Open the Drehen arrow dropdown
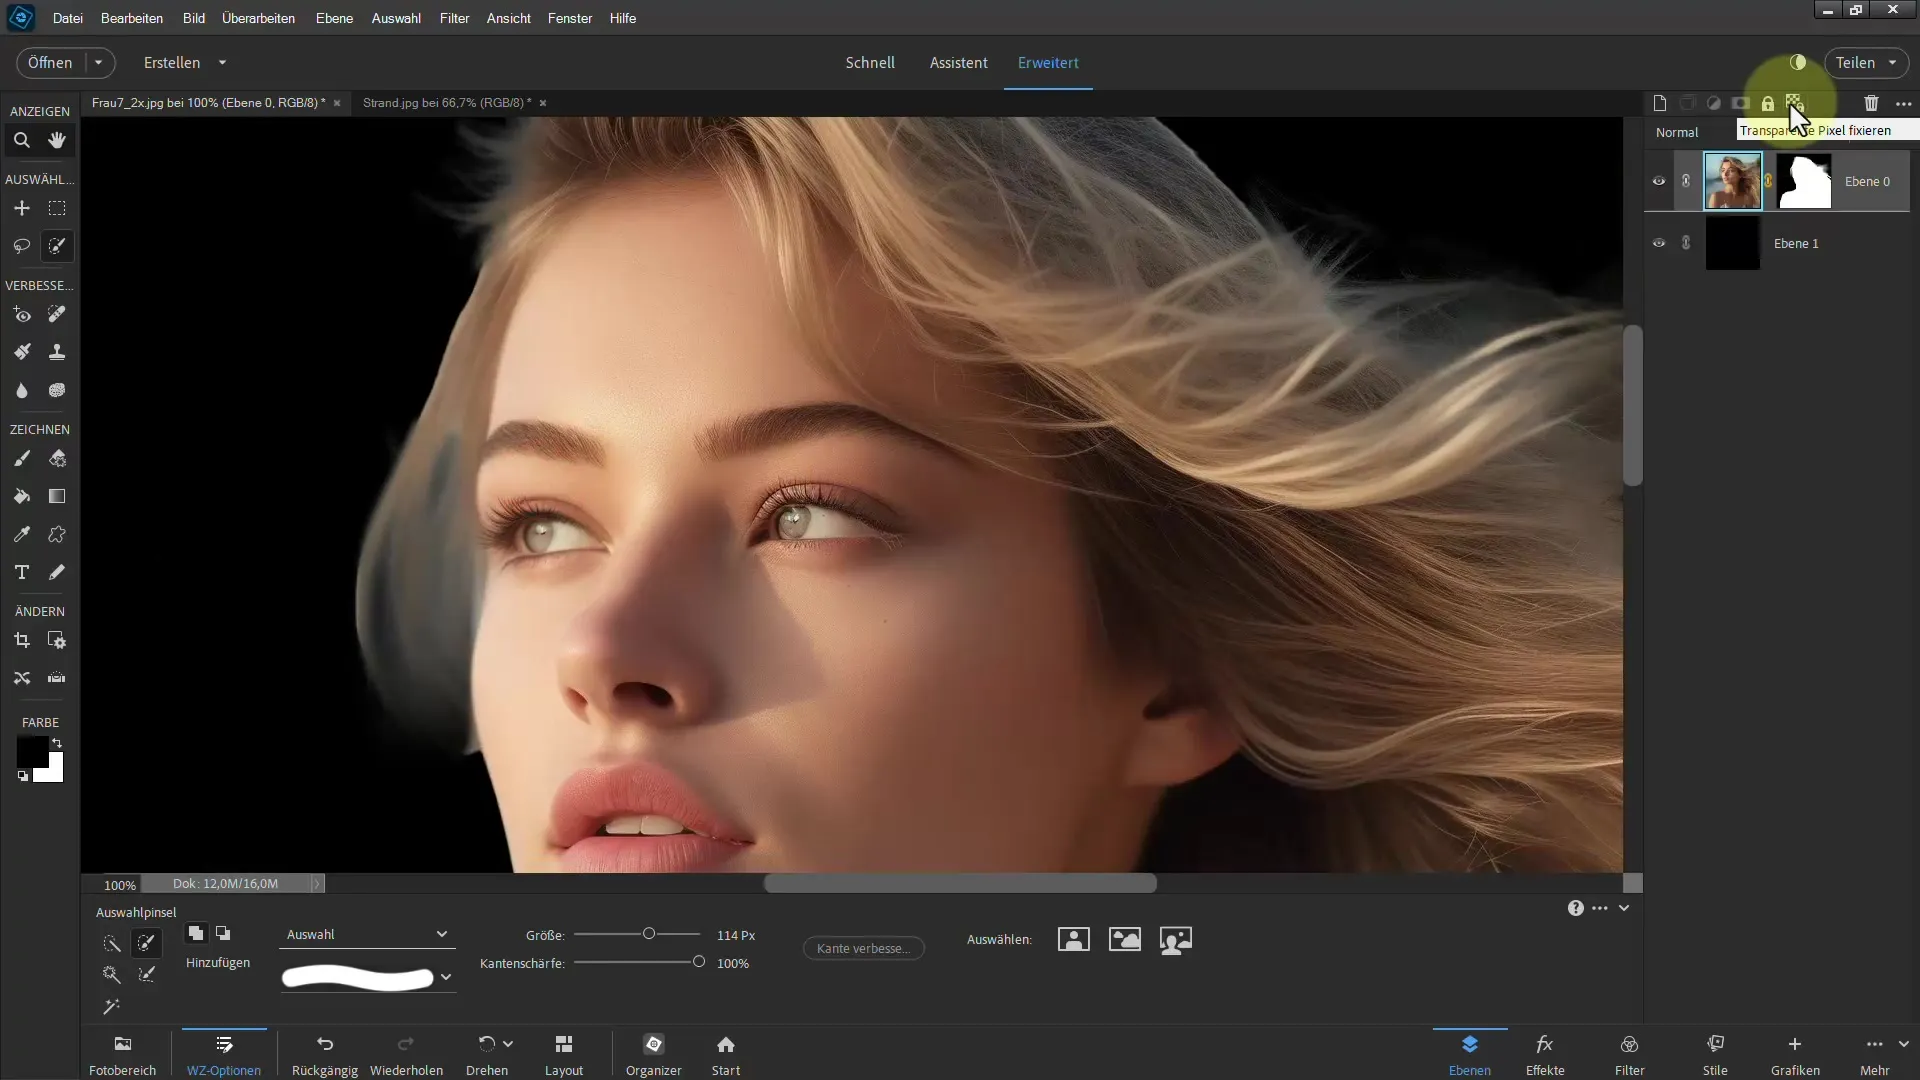1920x1080 pixels. click(x=508, y=1043)
